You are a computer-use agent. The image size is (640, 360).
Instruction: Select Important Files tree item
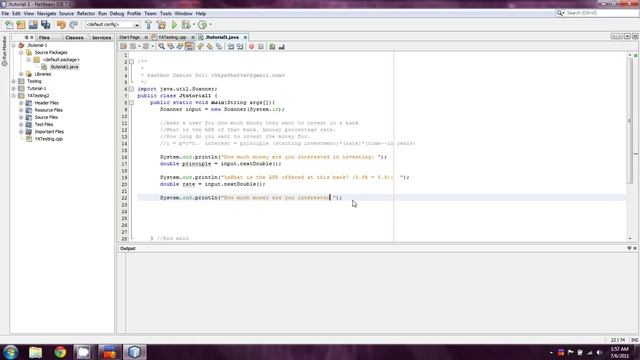[49, 132]
